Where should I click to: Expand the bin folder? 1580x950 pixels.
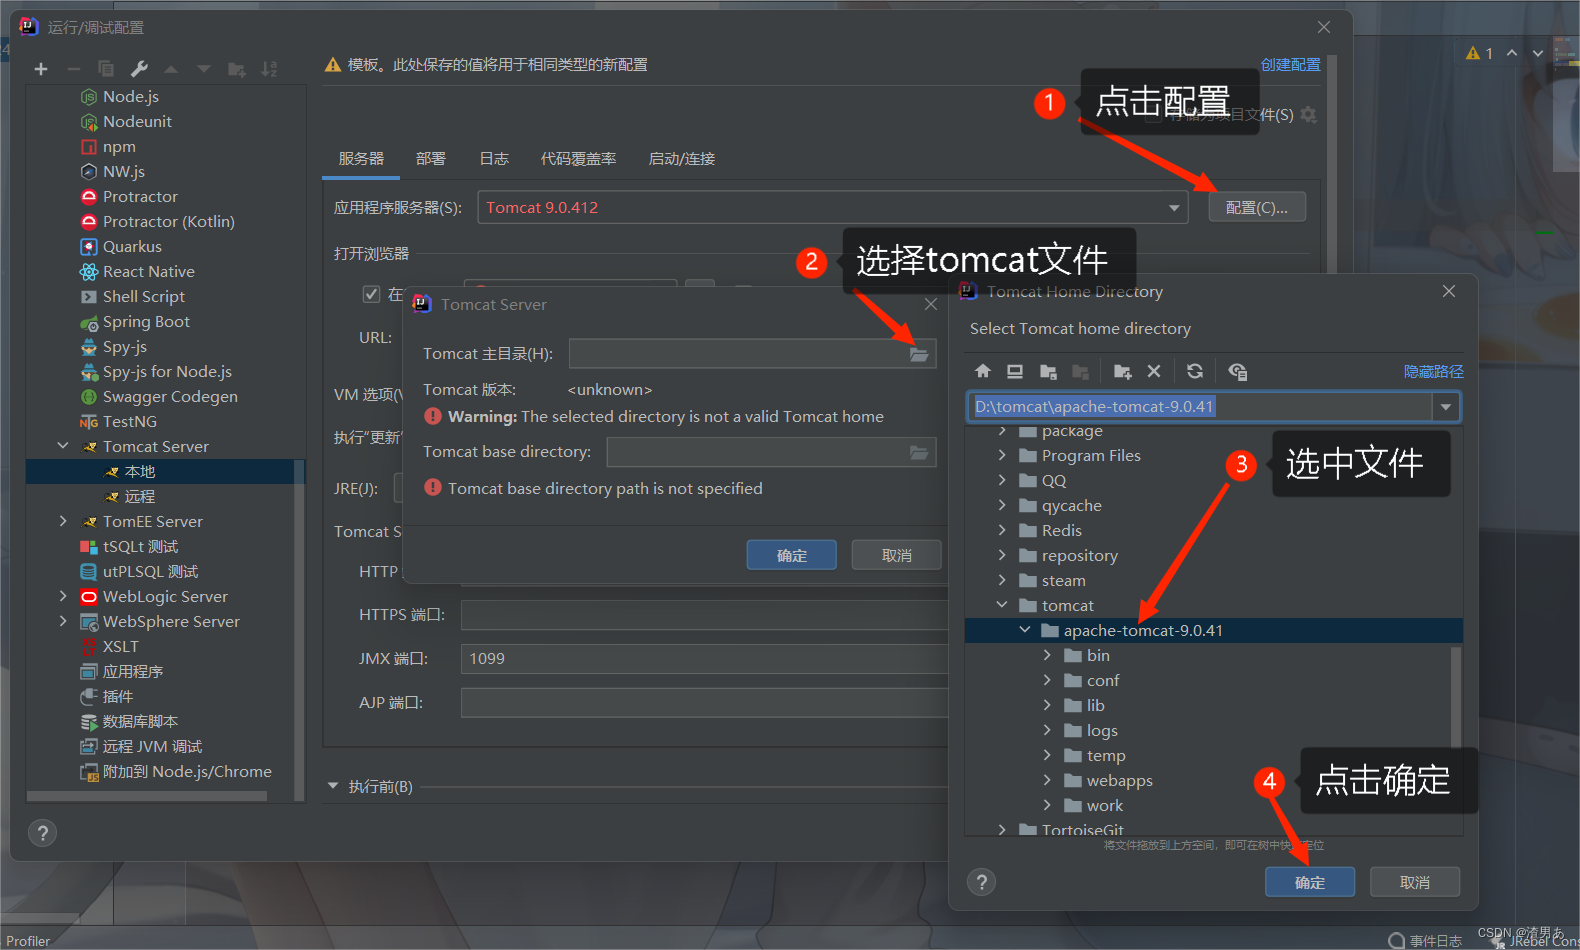[1047, 655]
